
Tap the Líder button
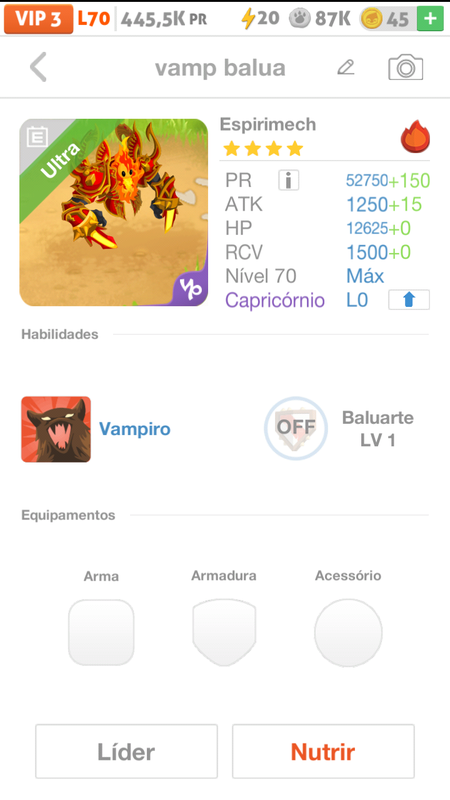[127, 751]
